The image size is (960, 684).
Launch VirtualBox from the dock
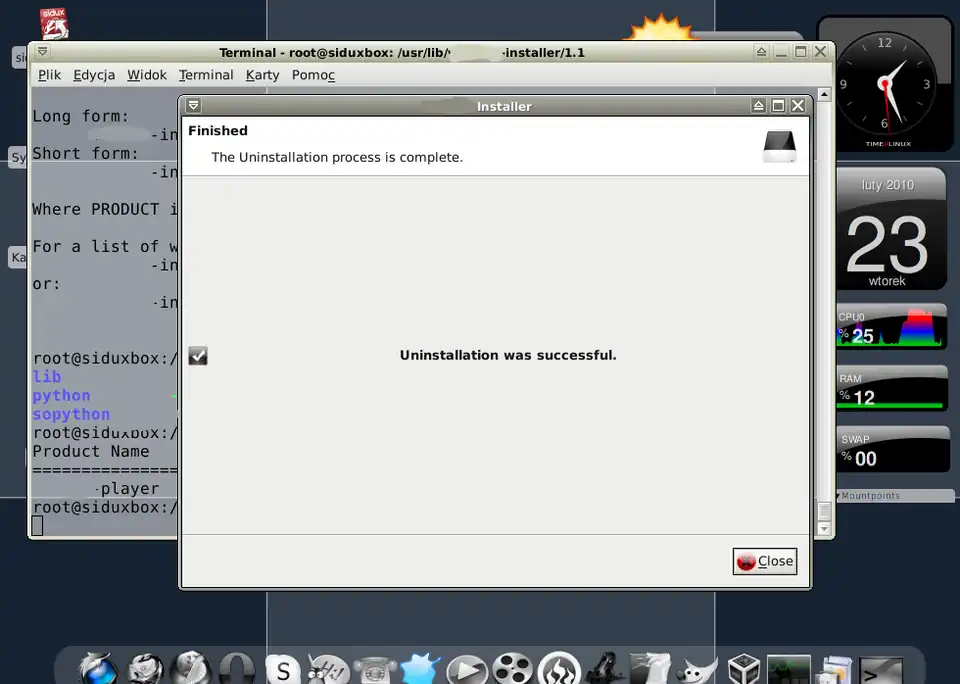coord(744,669)
